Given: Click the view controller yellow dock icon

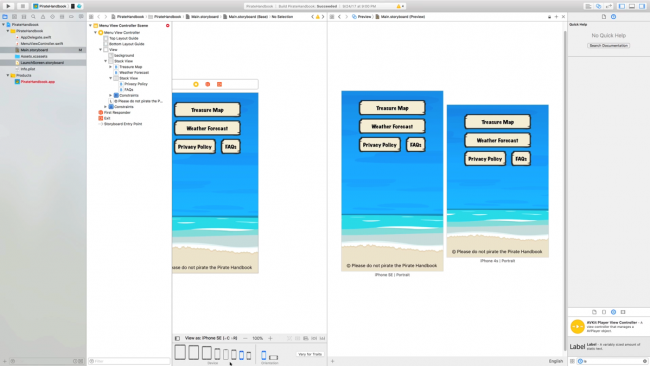Looking at the screenshot, I should [196, 85].
